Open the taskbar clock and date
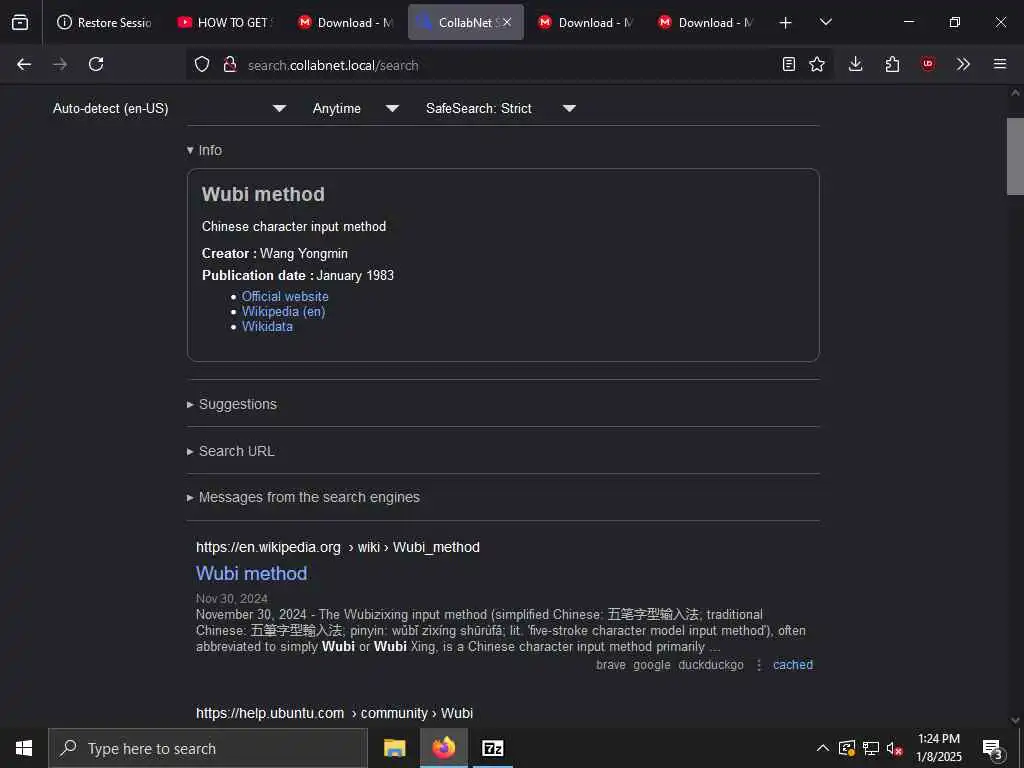 (x=939, y=748)
